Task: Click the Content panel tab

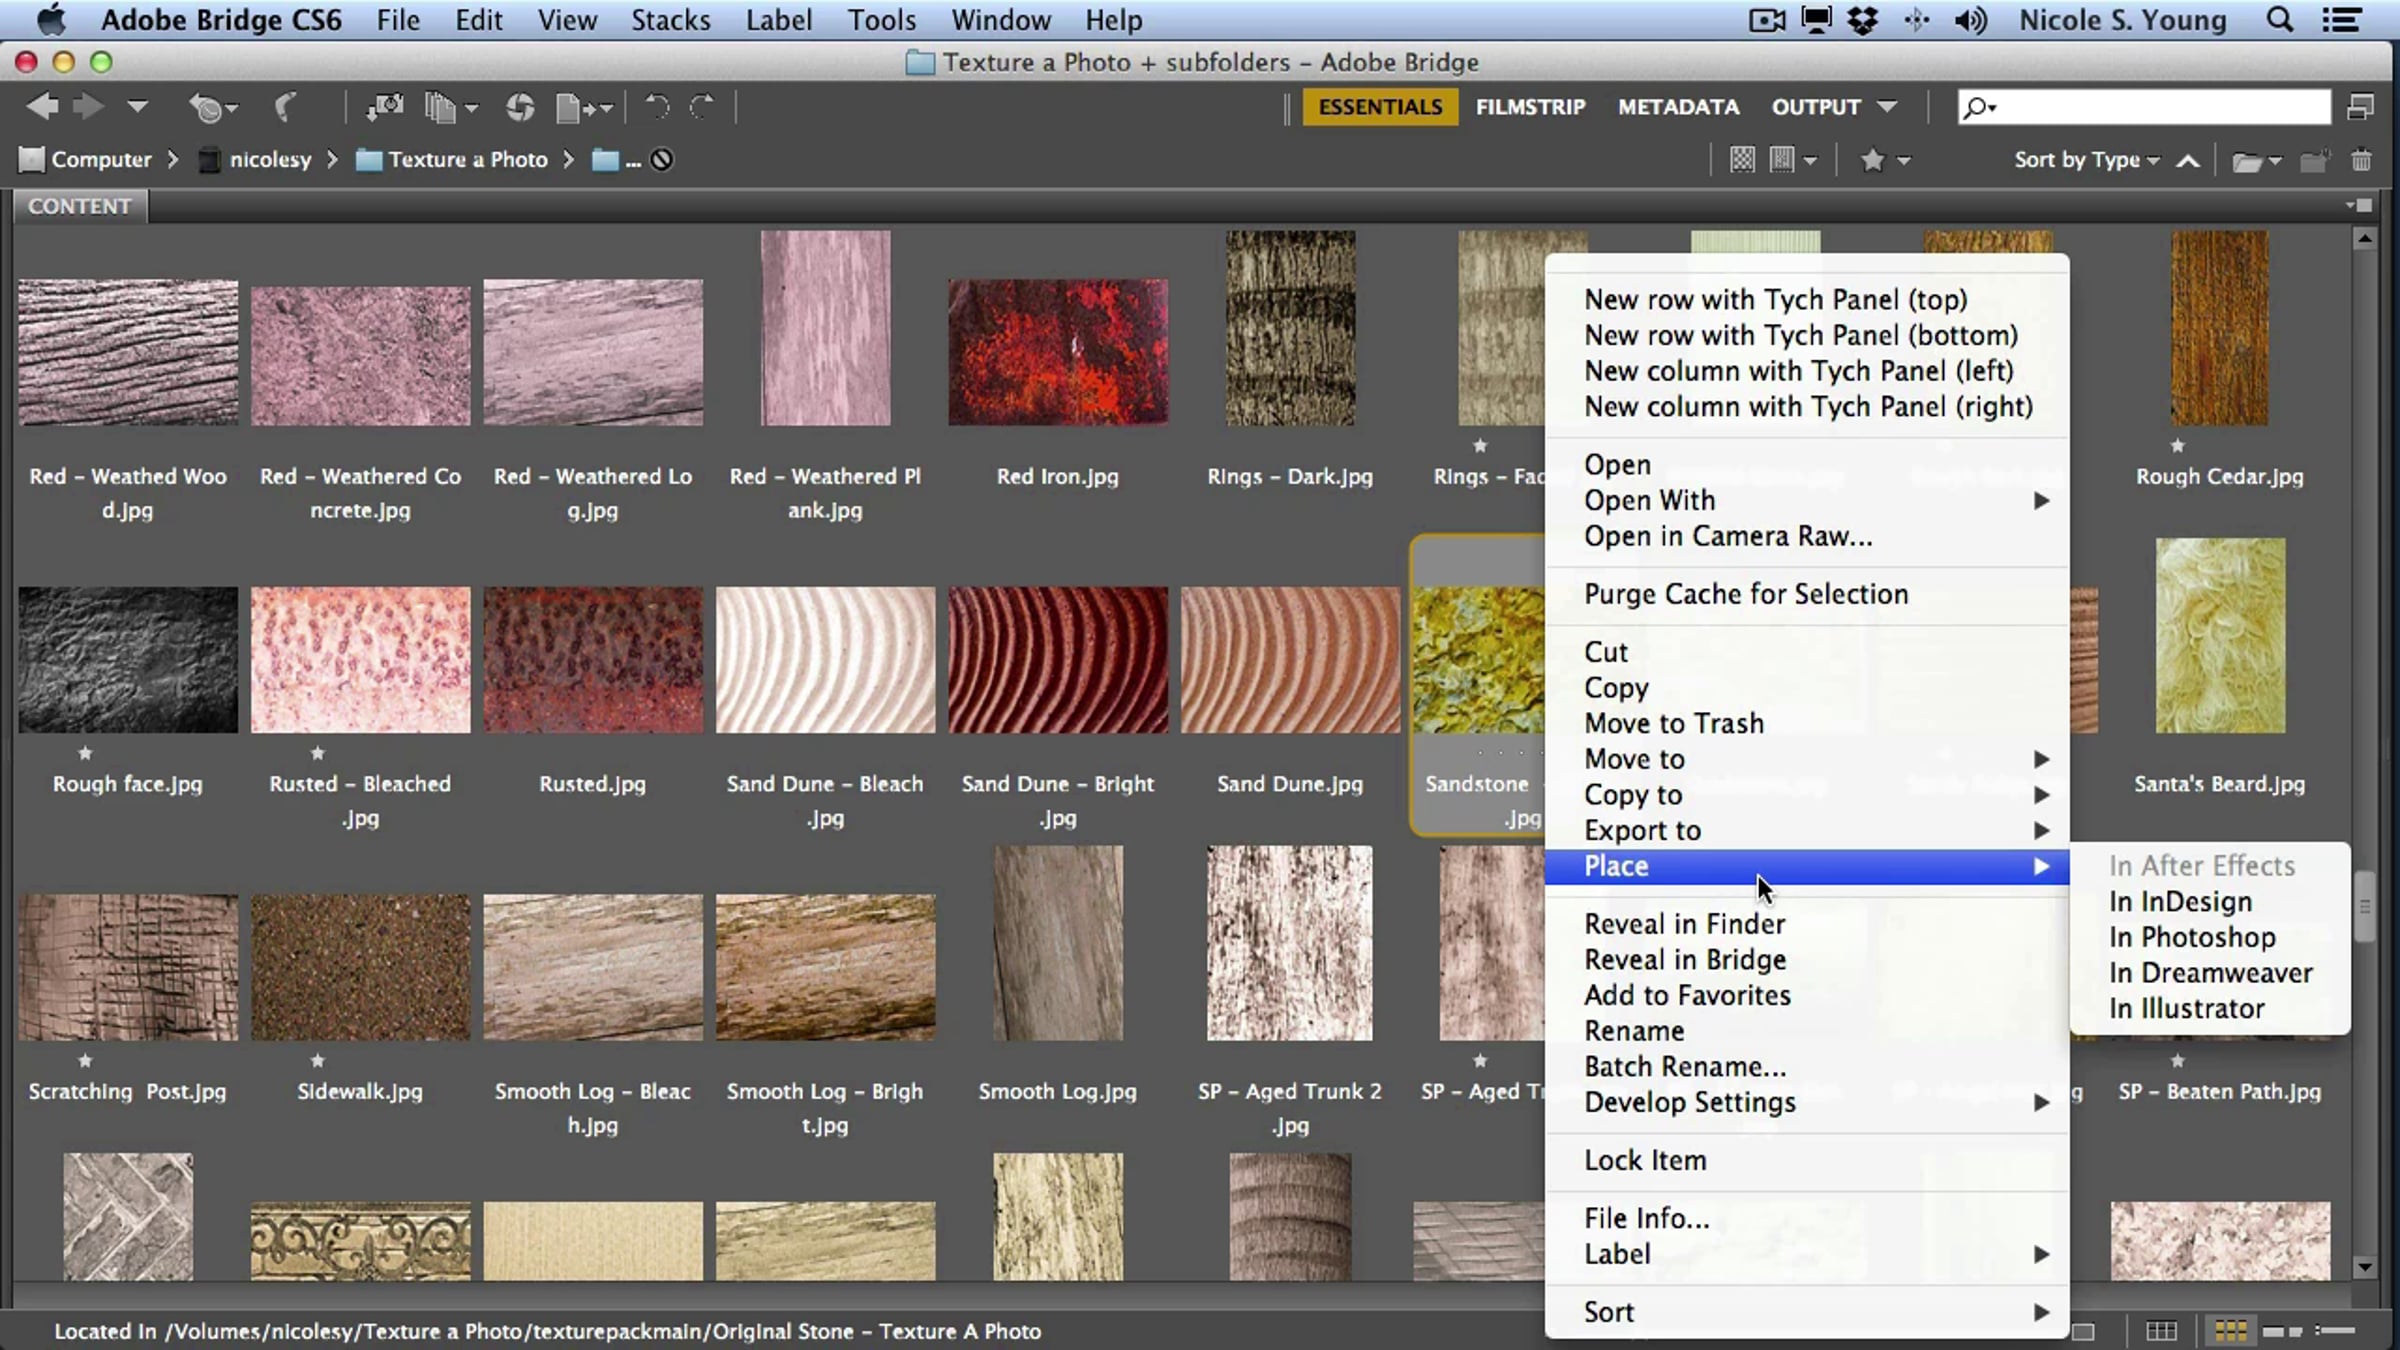Action: [x=80, y=206]
